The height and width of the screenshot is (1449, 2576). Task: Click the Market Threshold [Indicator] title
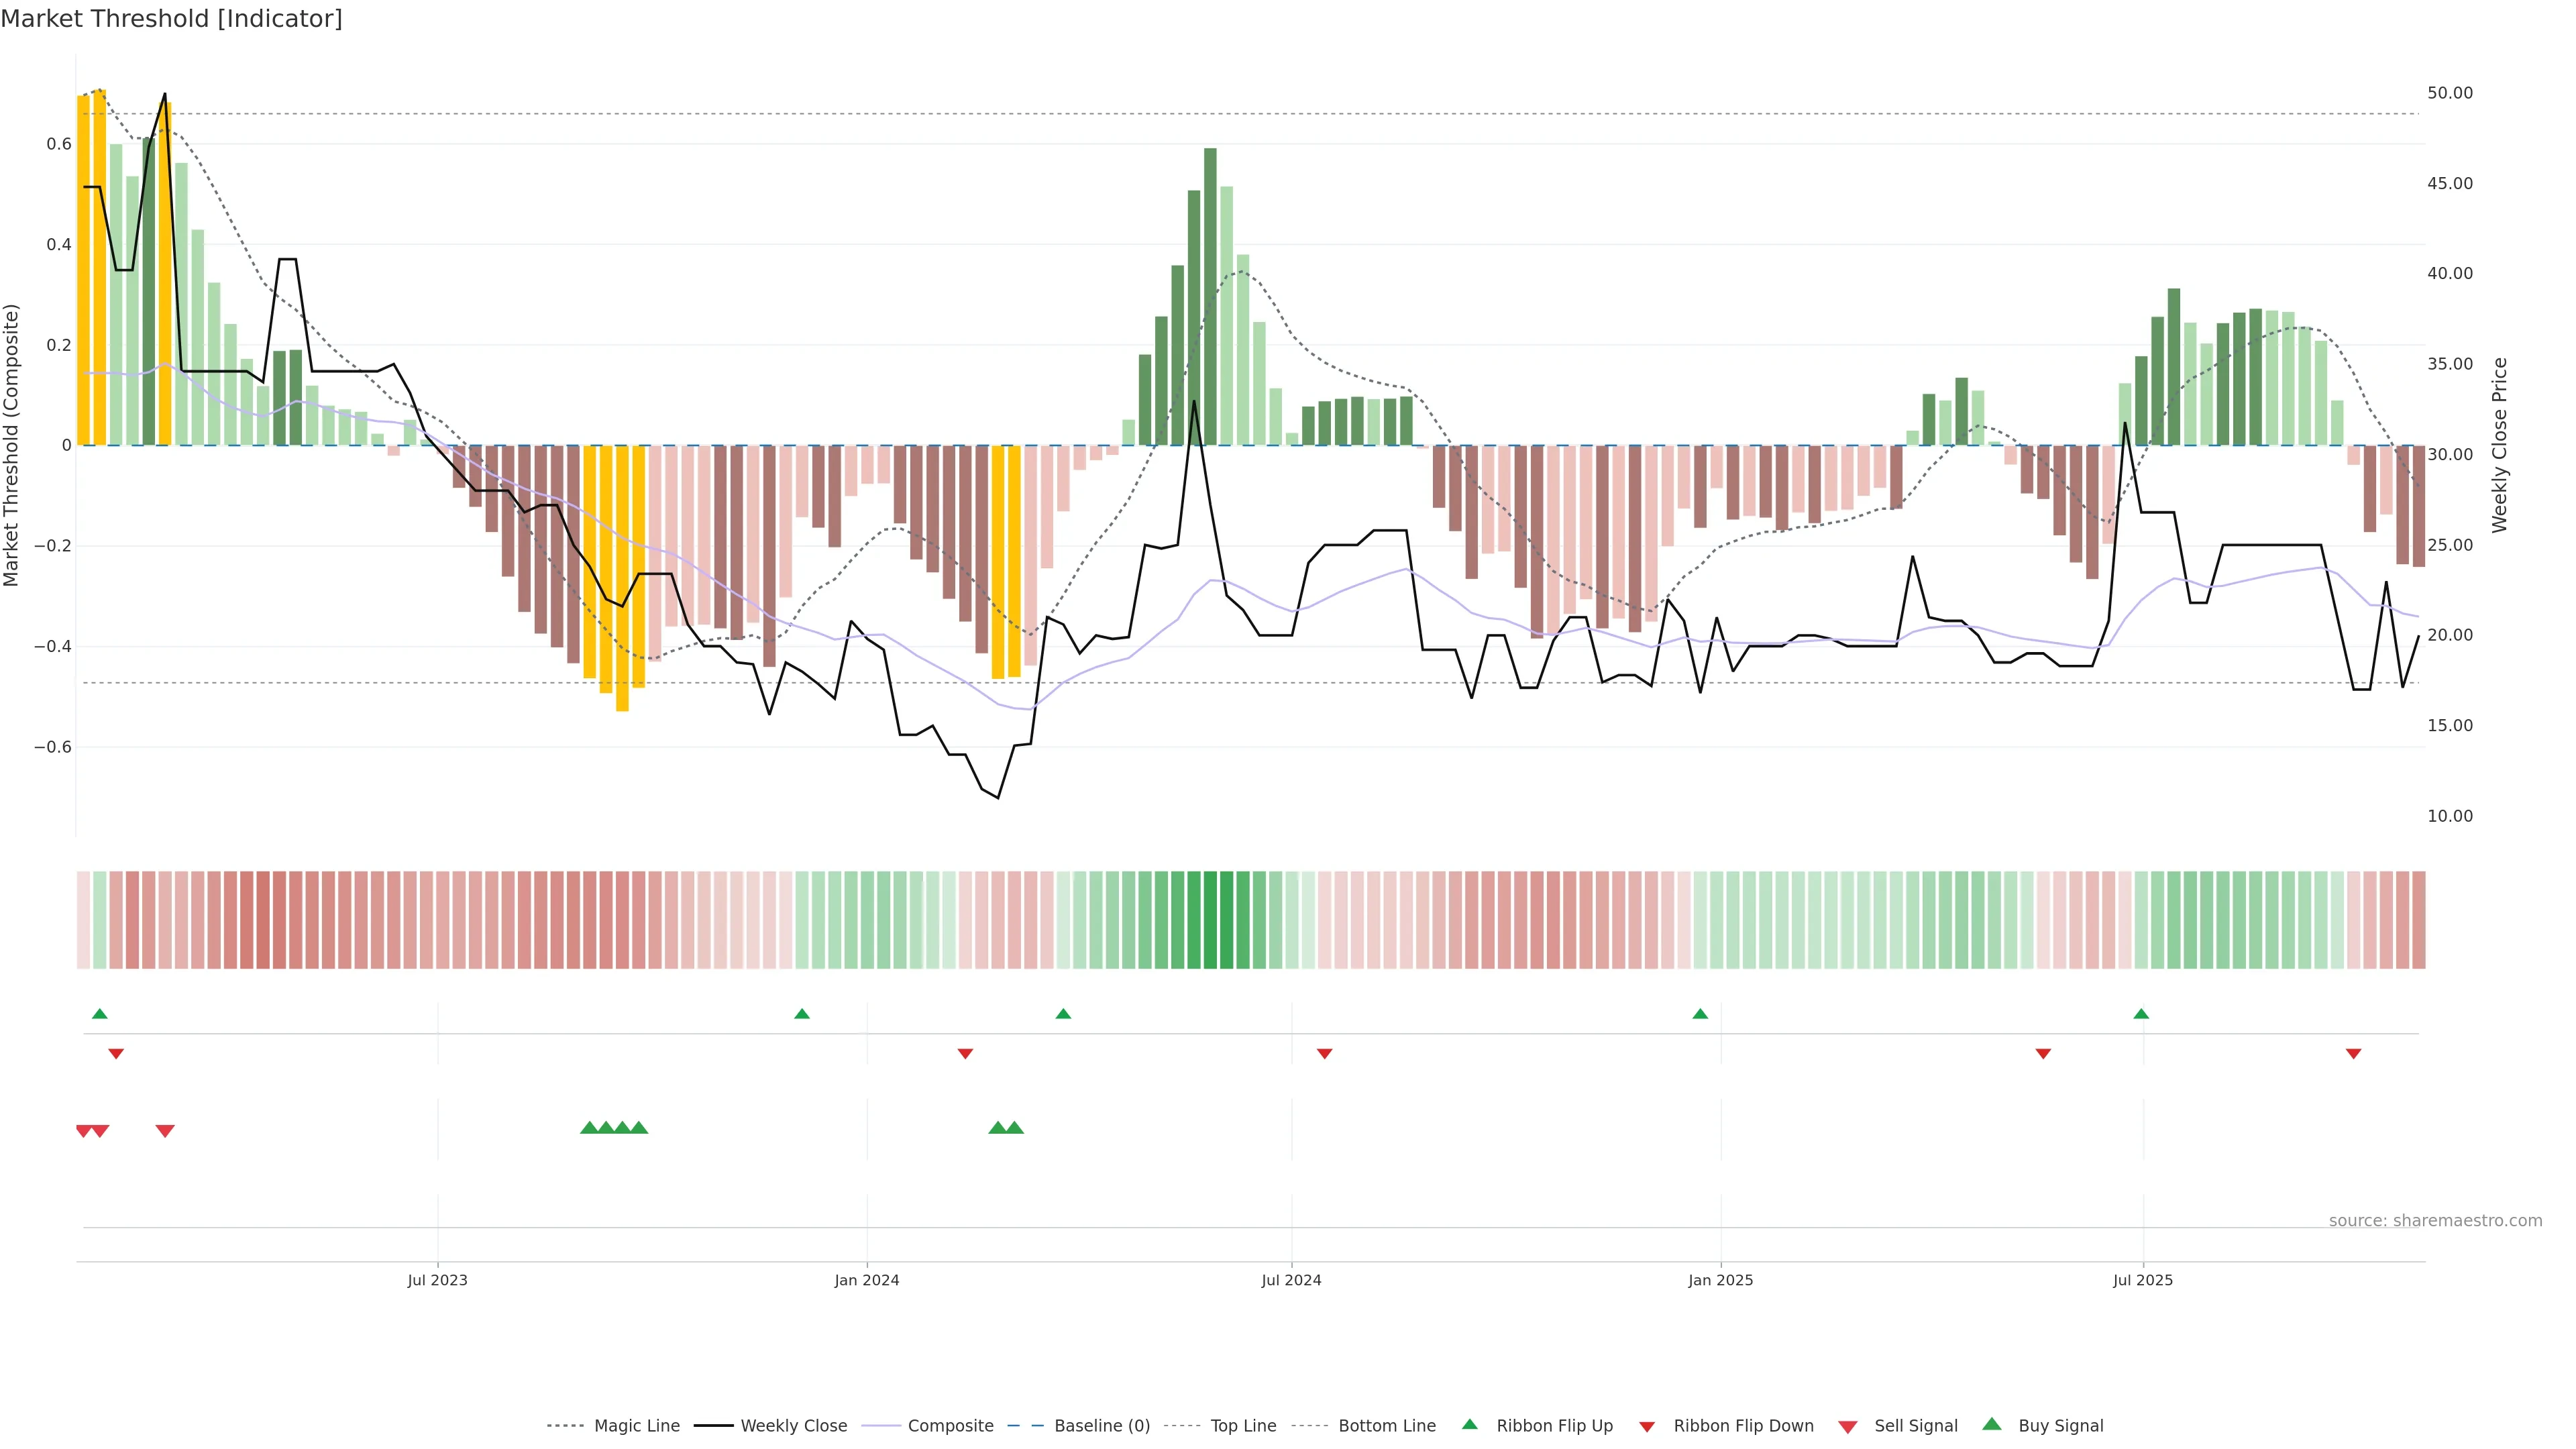171,19
